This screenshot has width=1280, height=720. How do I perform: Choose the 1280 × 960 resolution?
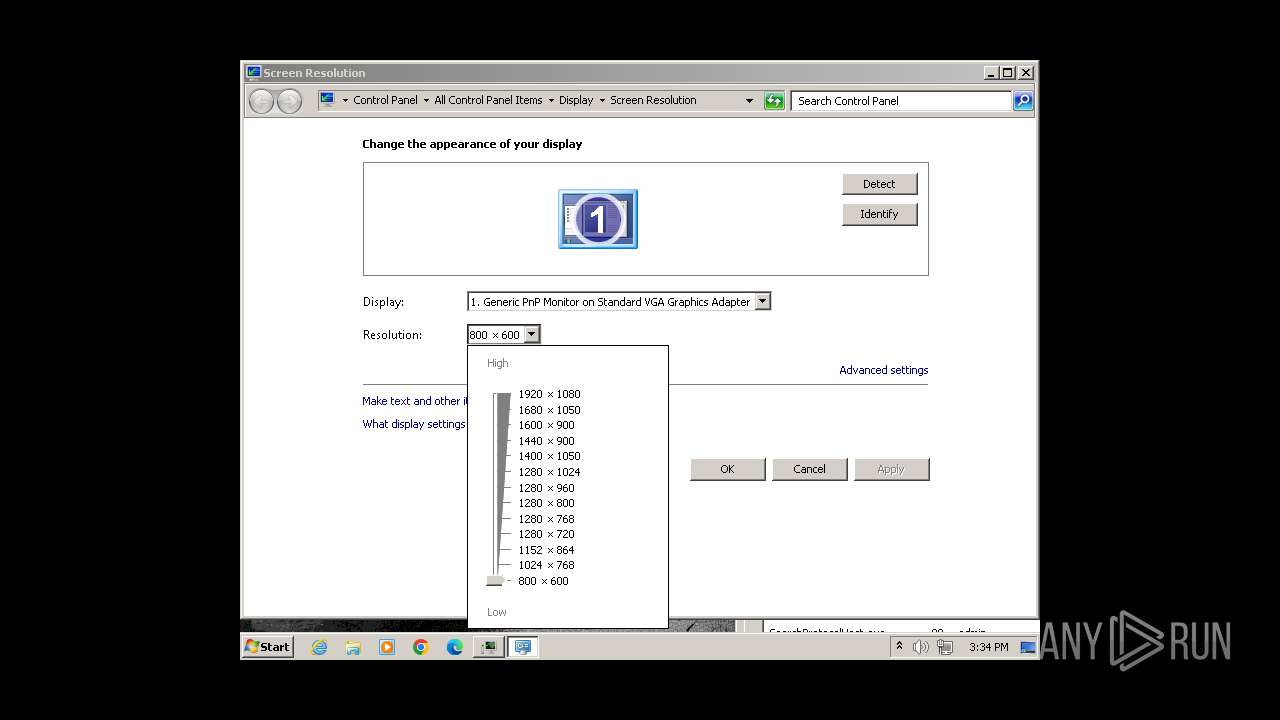point(546,488)
